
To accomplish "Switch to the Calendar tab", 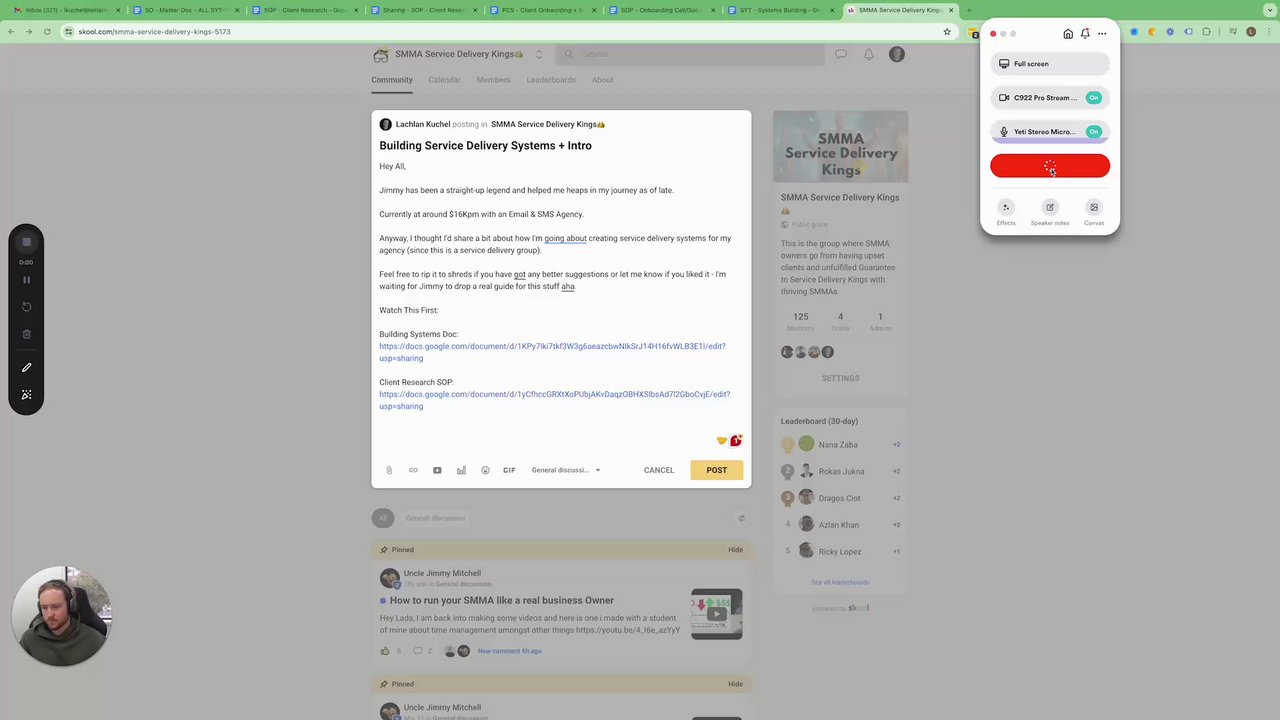I will (444, 80).
